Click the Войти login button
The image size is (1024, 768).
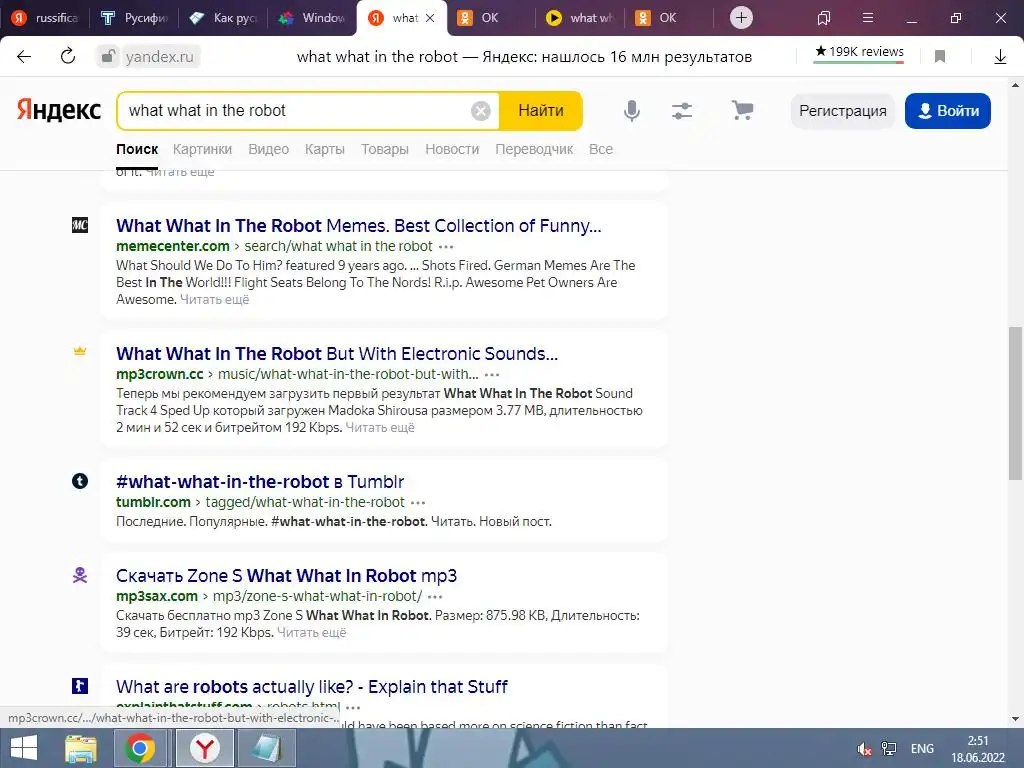[948, 111]
